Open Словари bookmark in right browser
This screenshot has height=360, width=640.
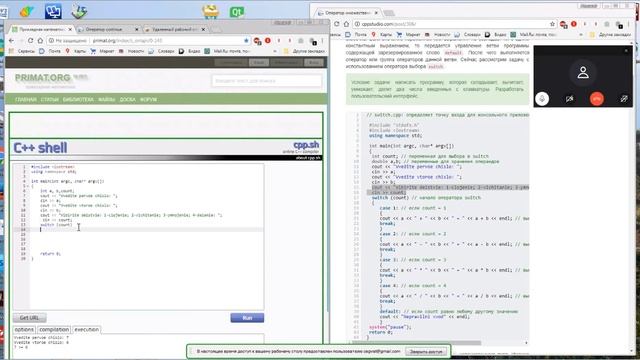point(468,35)
